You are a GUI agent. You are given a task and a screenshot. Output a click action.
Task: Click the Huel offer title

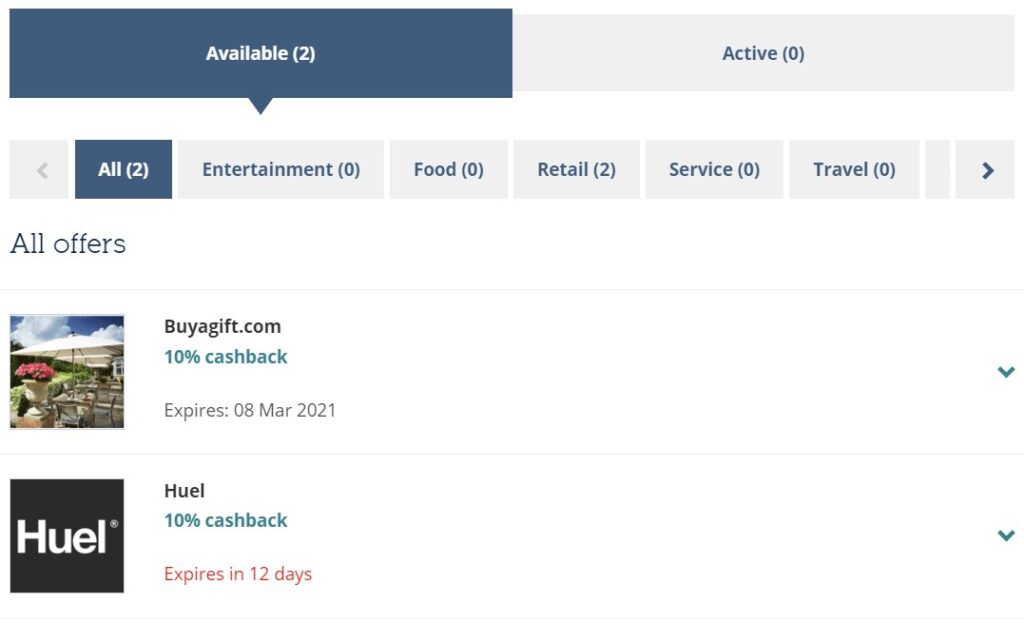(x=184, y=490)
